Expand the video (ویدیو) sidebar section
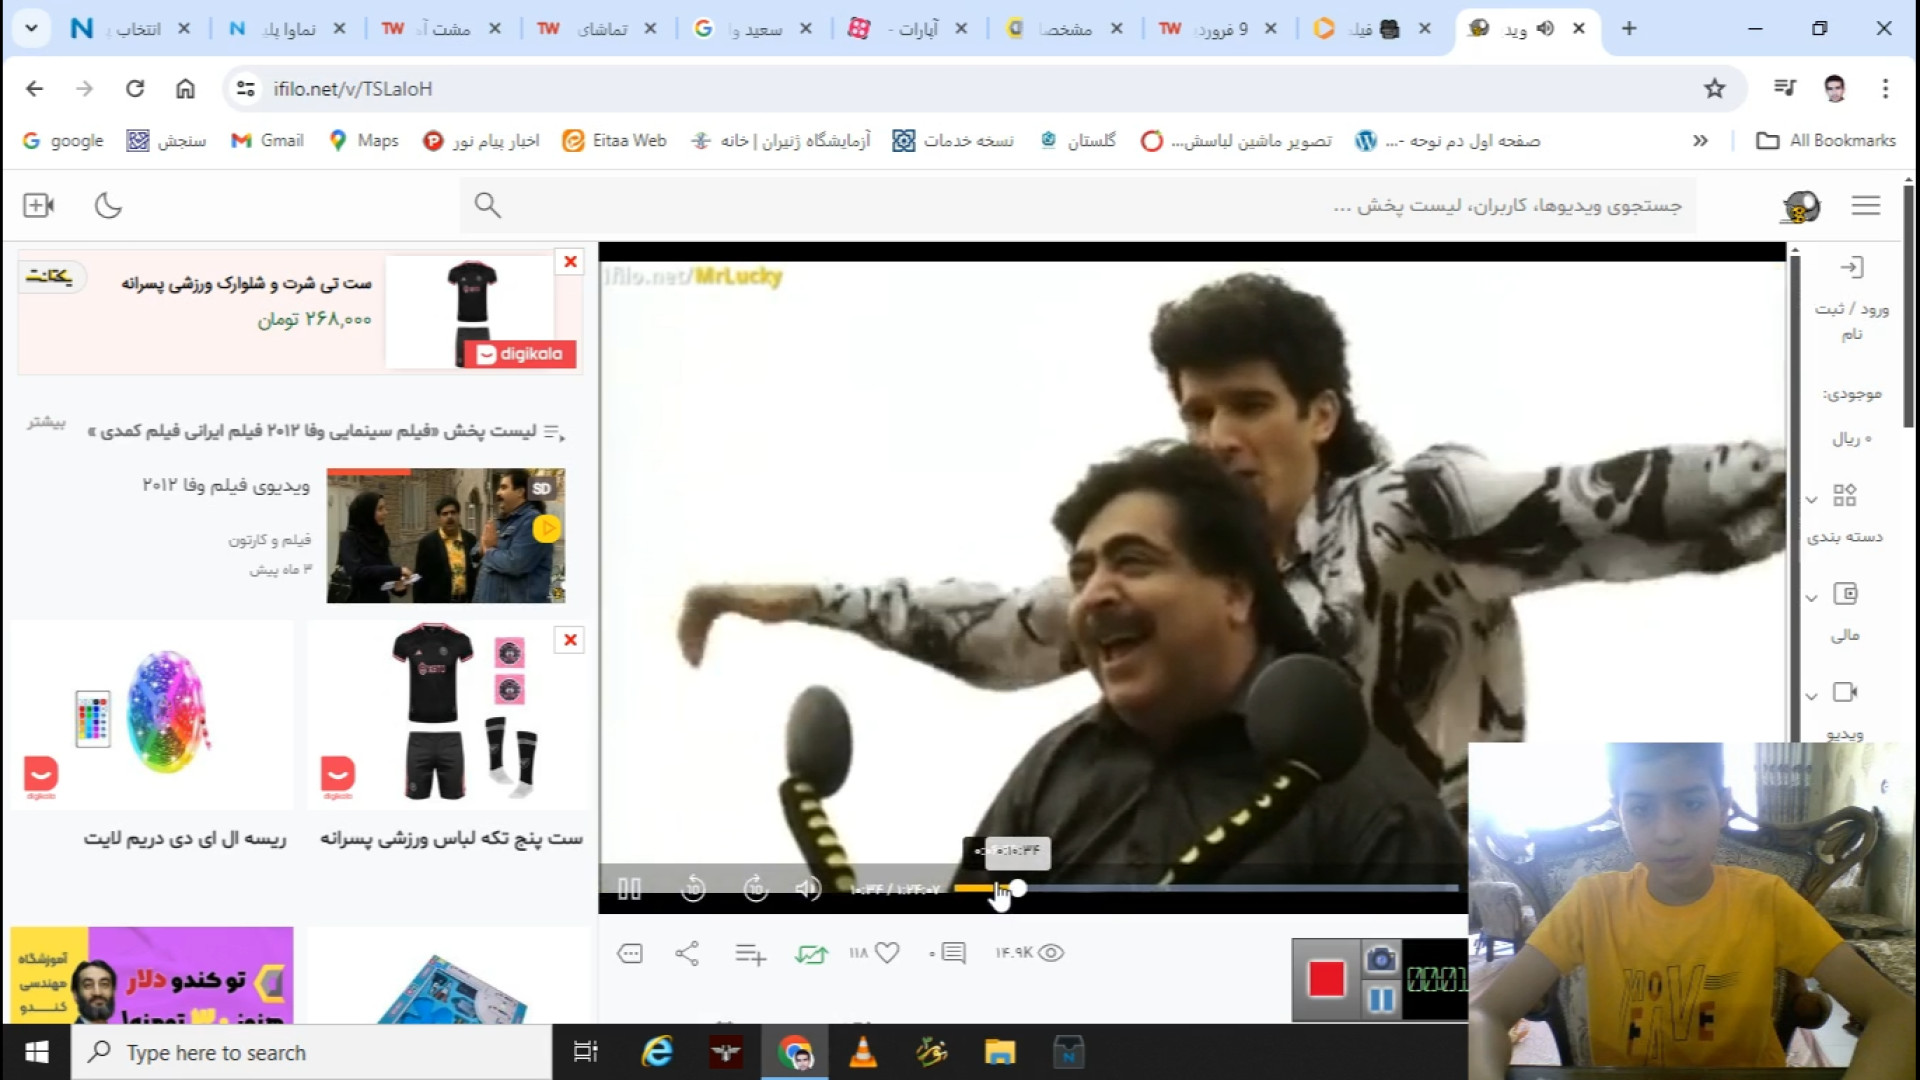Viewport: 1920px width, 1080px height. coord(1845,710)
